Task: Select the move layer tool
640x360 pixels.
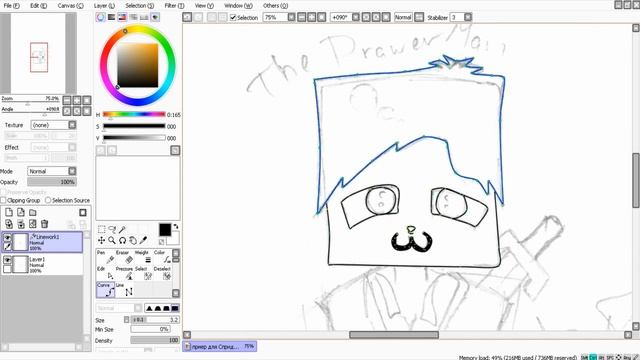Action: click(x=101, y=240)
